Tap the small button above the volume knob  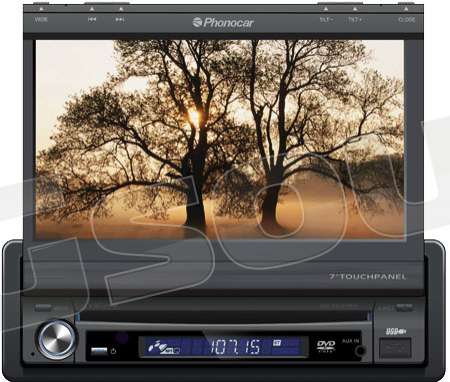coord(43,307)
